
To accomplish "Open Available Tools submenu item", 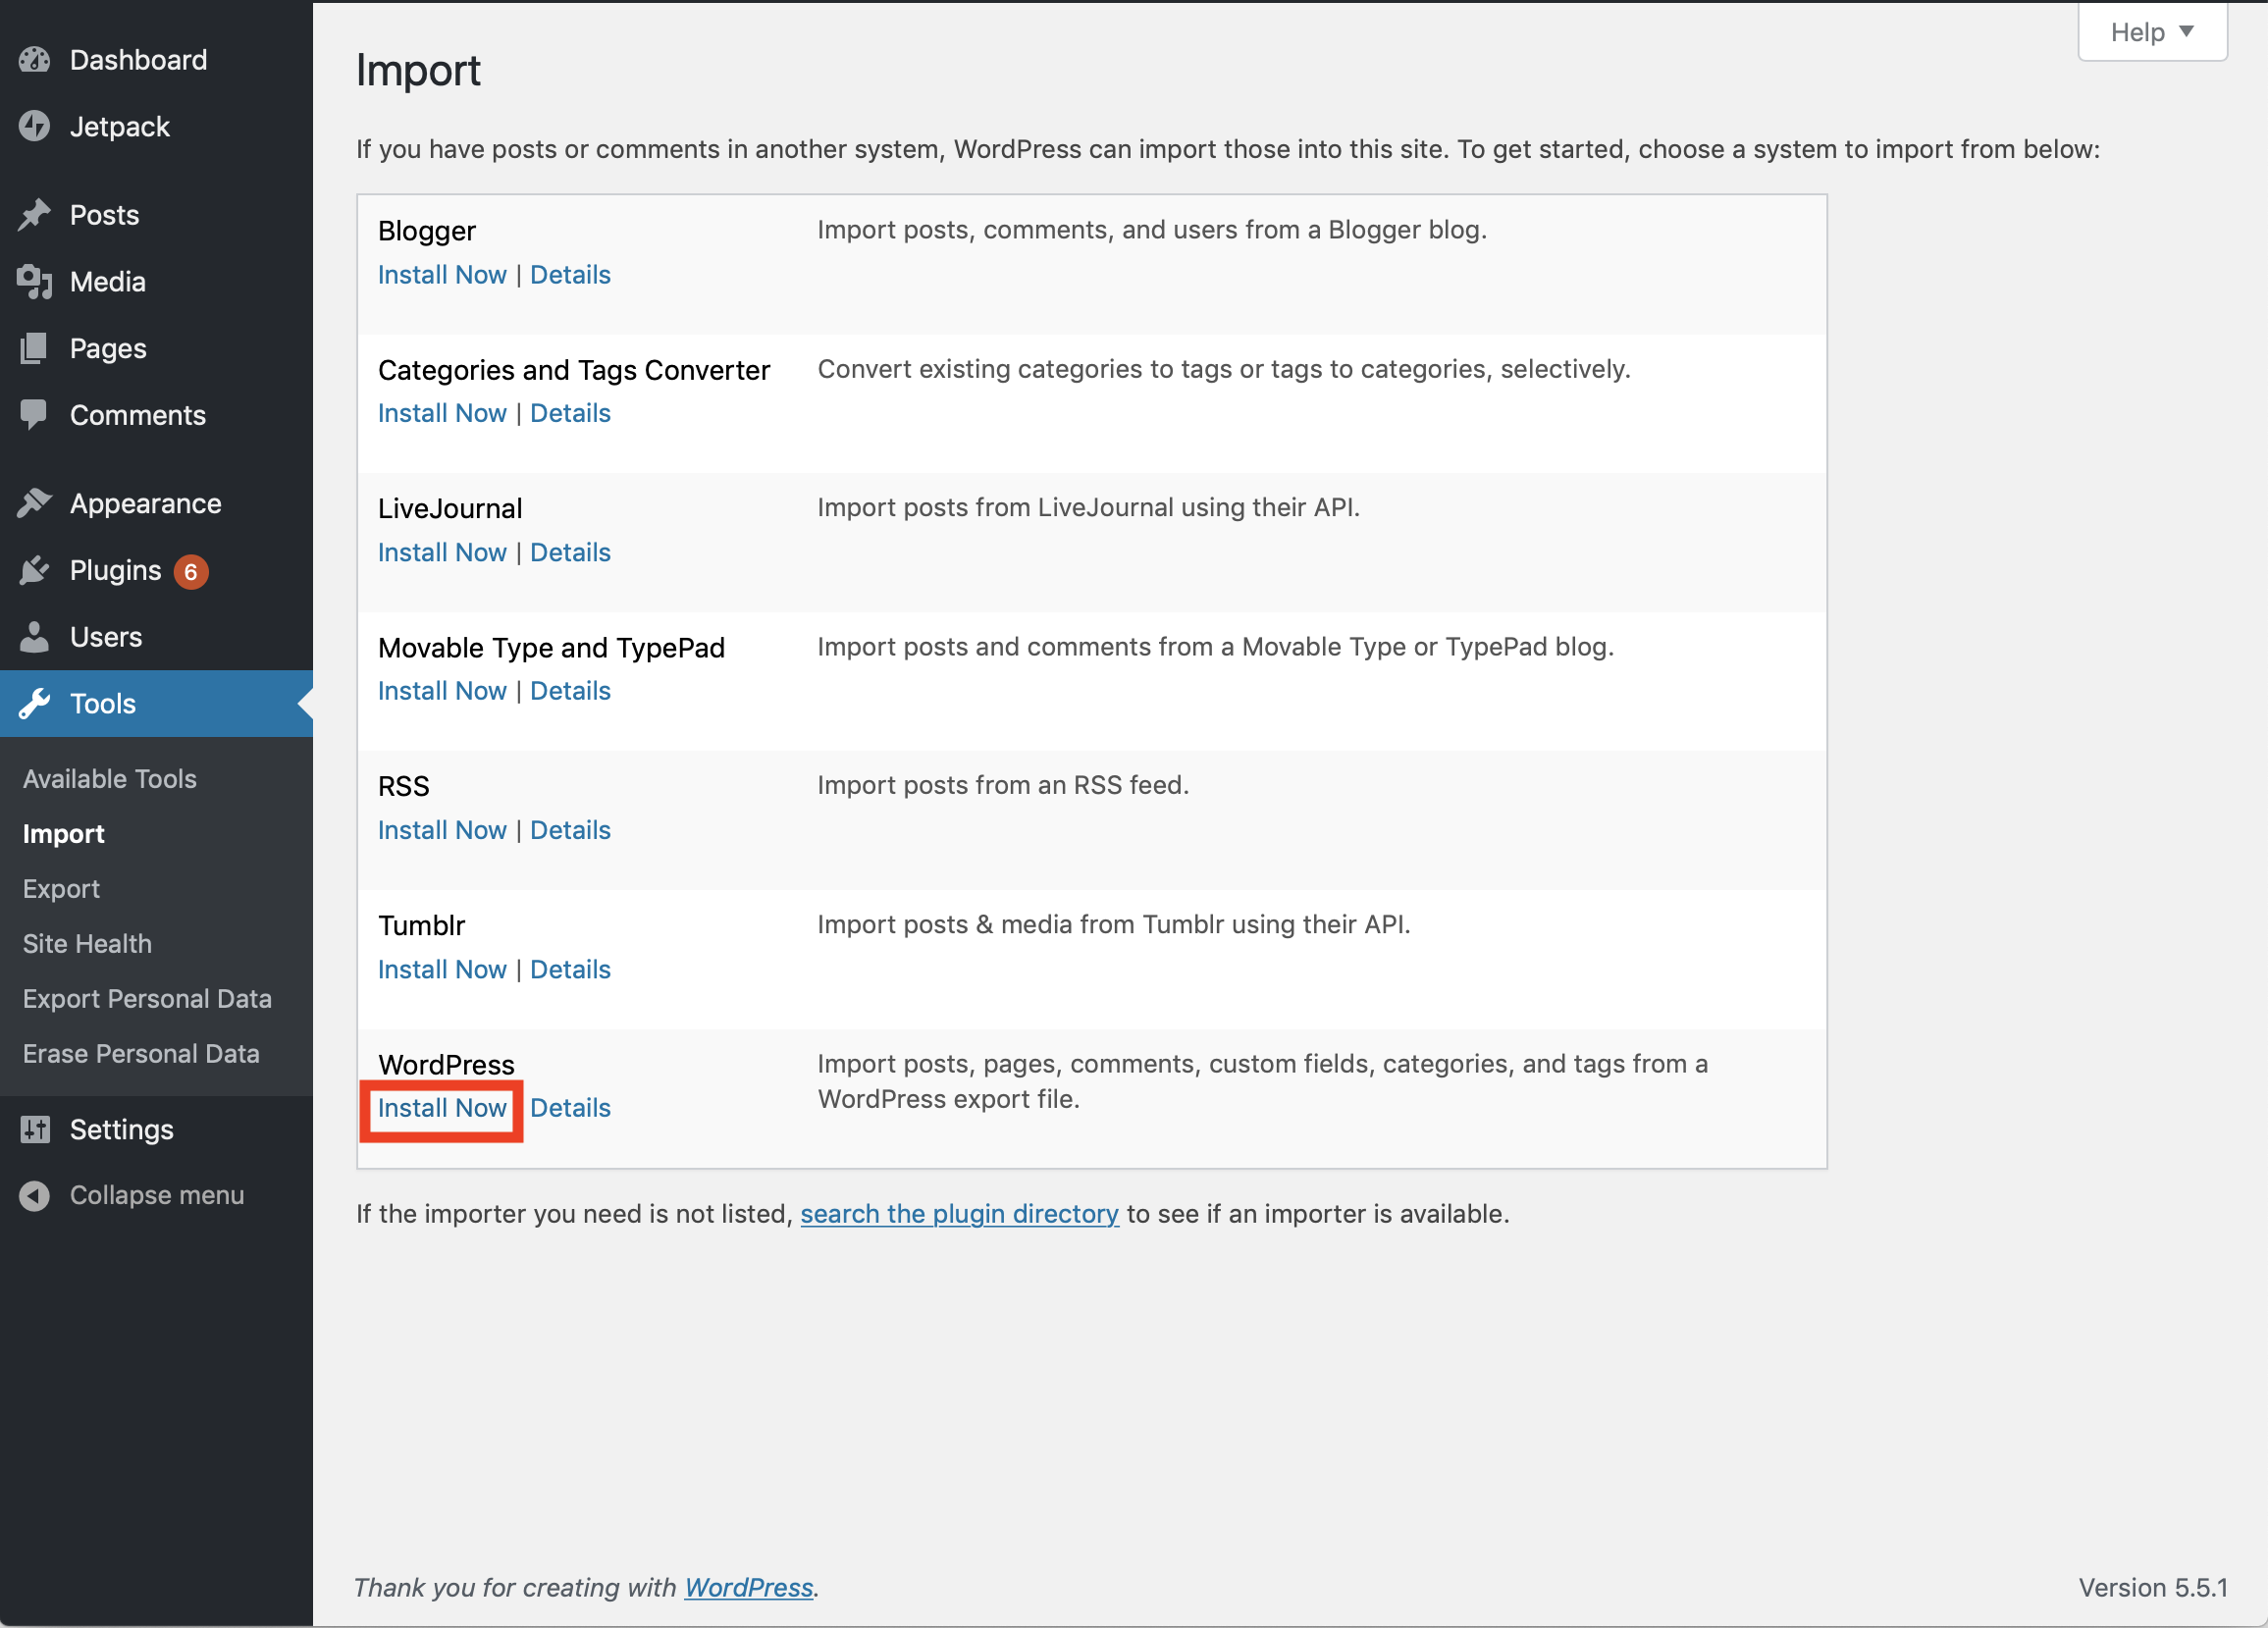I will point(110,779).
